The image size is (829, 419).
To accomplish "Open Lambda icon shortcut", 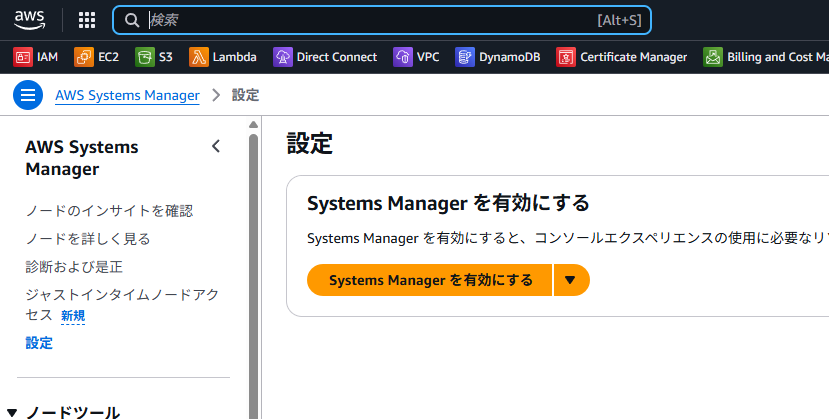I will coord(198,57).
